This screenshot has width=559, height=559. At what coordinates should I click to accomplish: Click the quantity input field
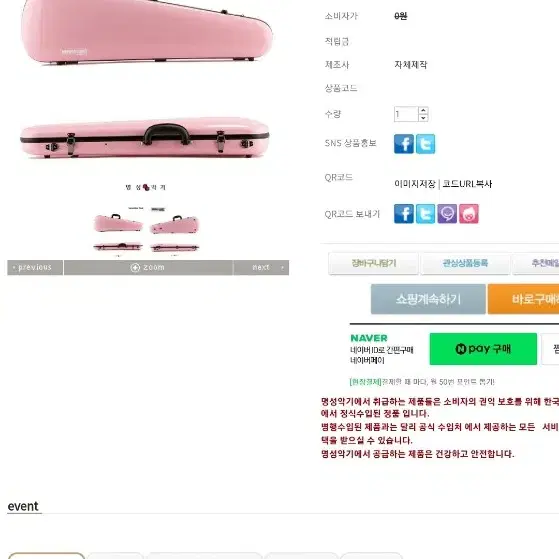coord(406,114)
